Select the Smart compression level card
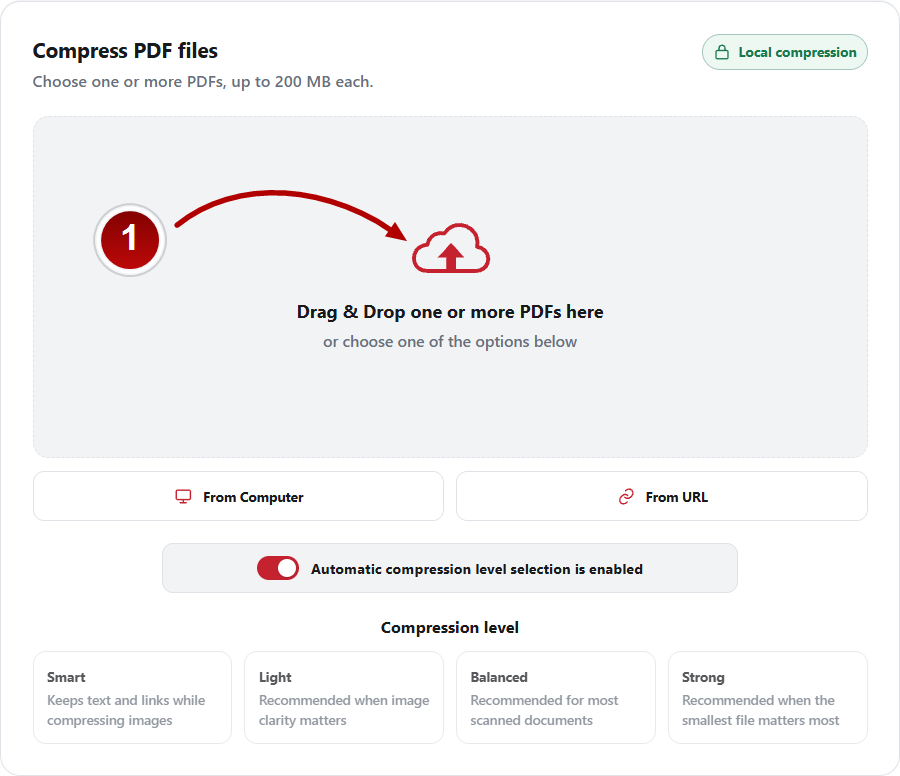 [x=133, y=697]
